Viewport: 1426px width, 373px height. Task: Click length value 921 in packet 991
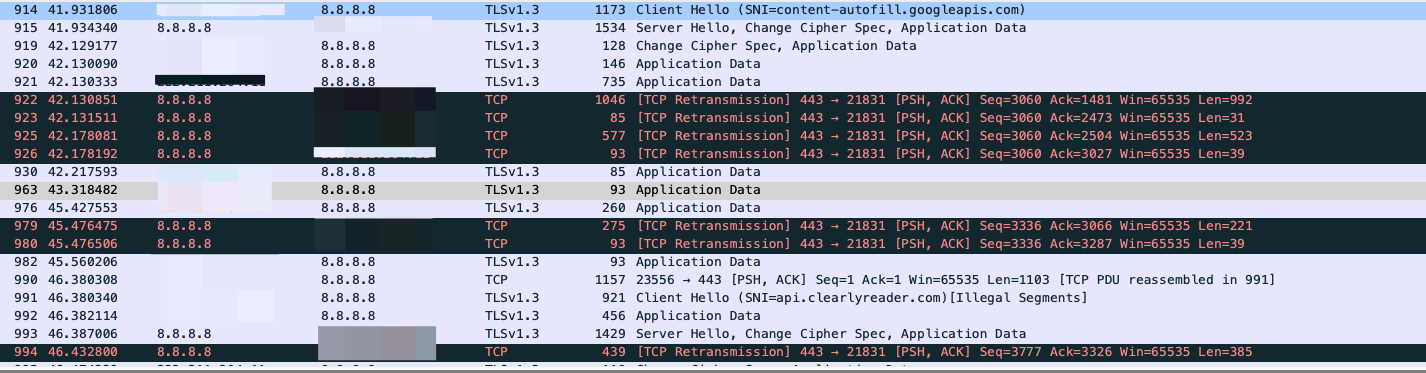(x=614, y=298)
